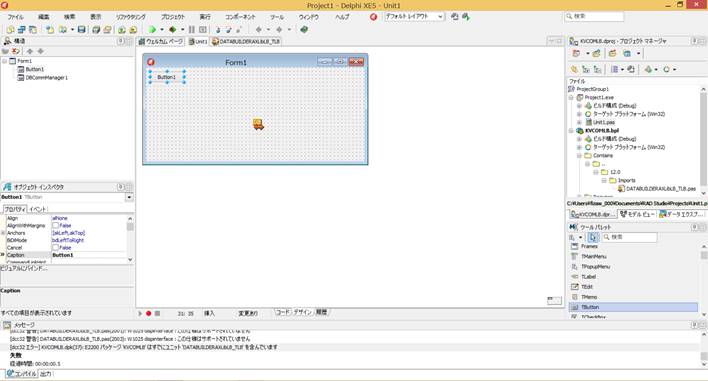
Task: Open the Button1 object selector dropdown
Action: pyautogui.click(x=129, y=197)
